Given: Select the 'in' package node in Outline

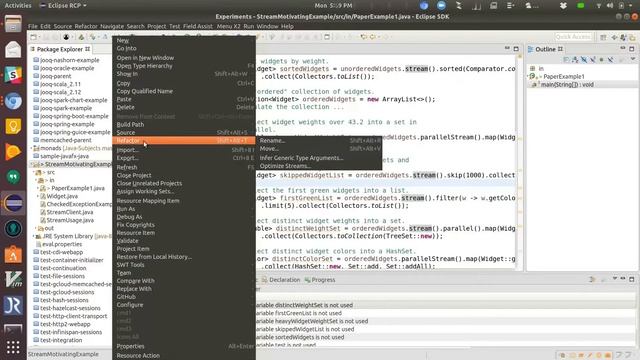Looking at the screenshot, I should pos(541,69).
